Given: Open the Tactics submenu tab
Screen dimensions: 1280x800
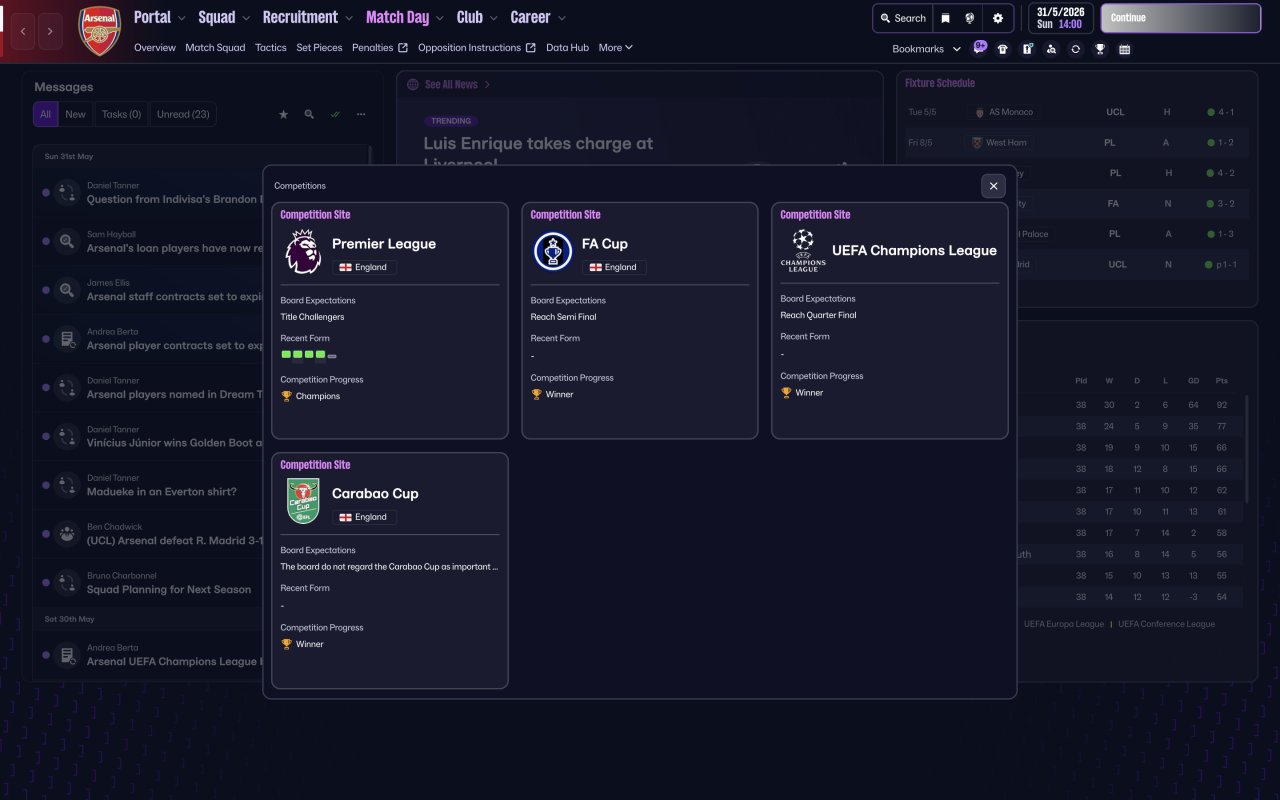Looking at the screenshot, I should tap(271, 47).
